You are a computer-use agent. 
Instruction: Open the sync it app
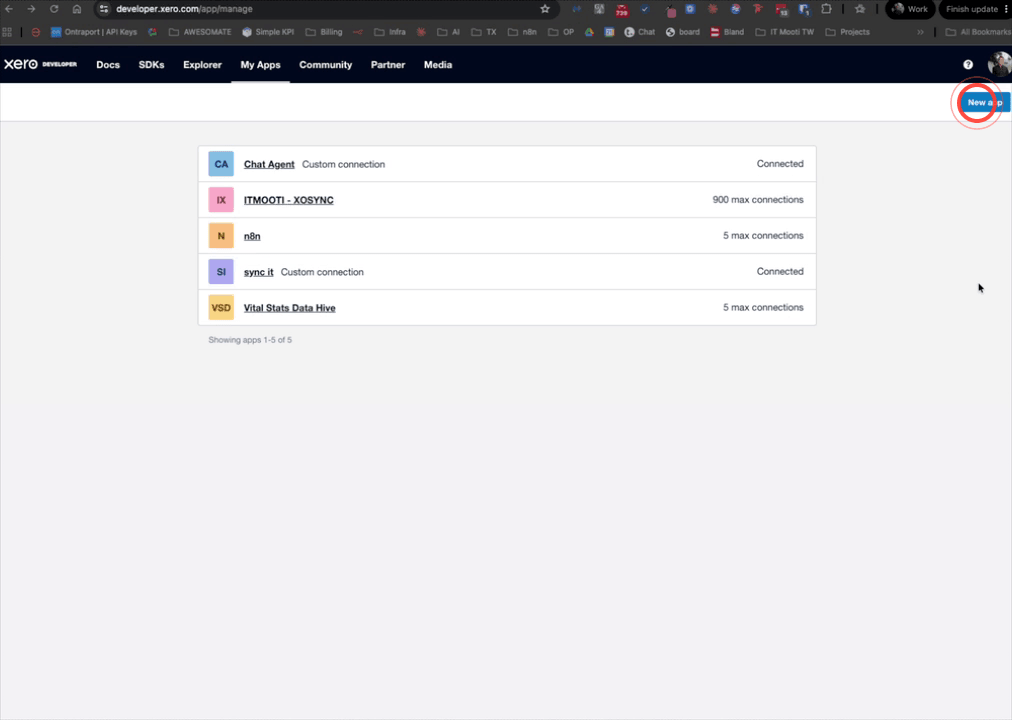point(258,272)
